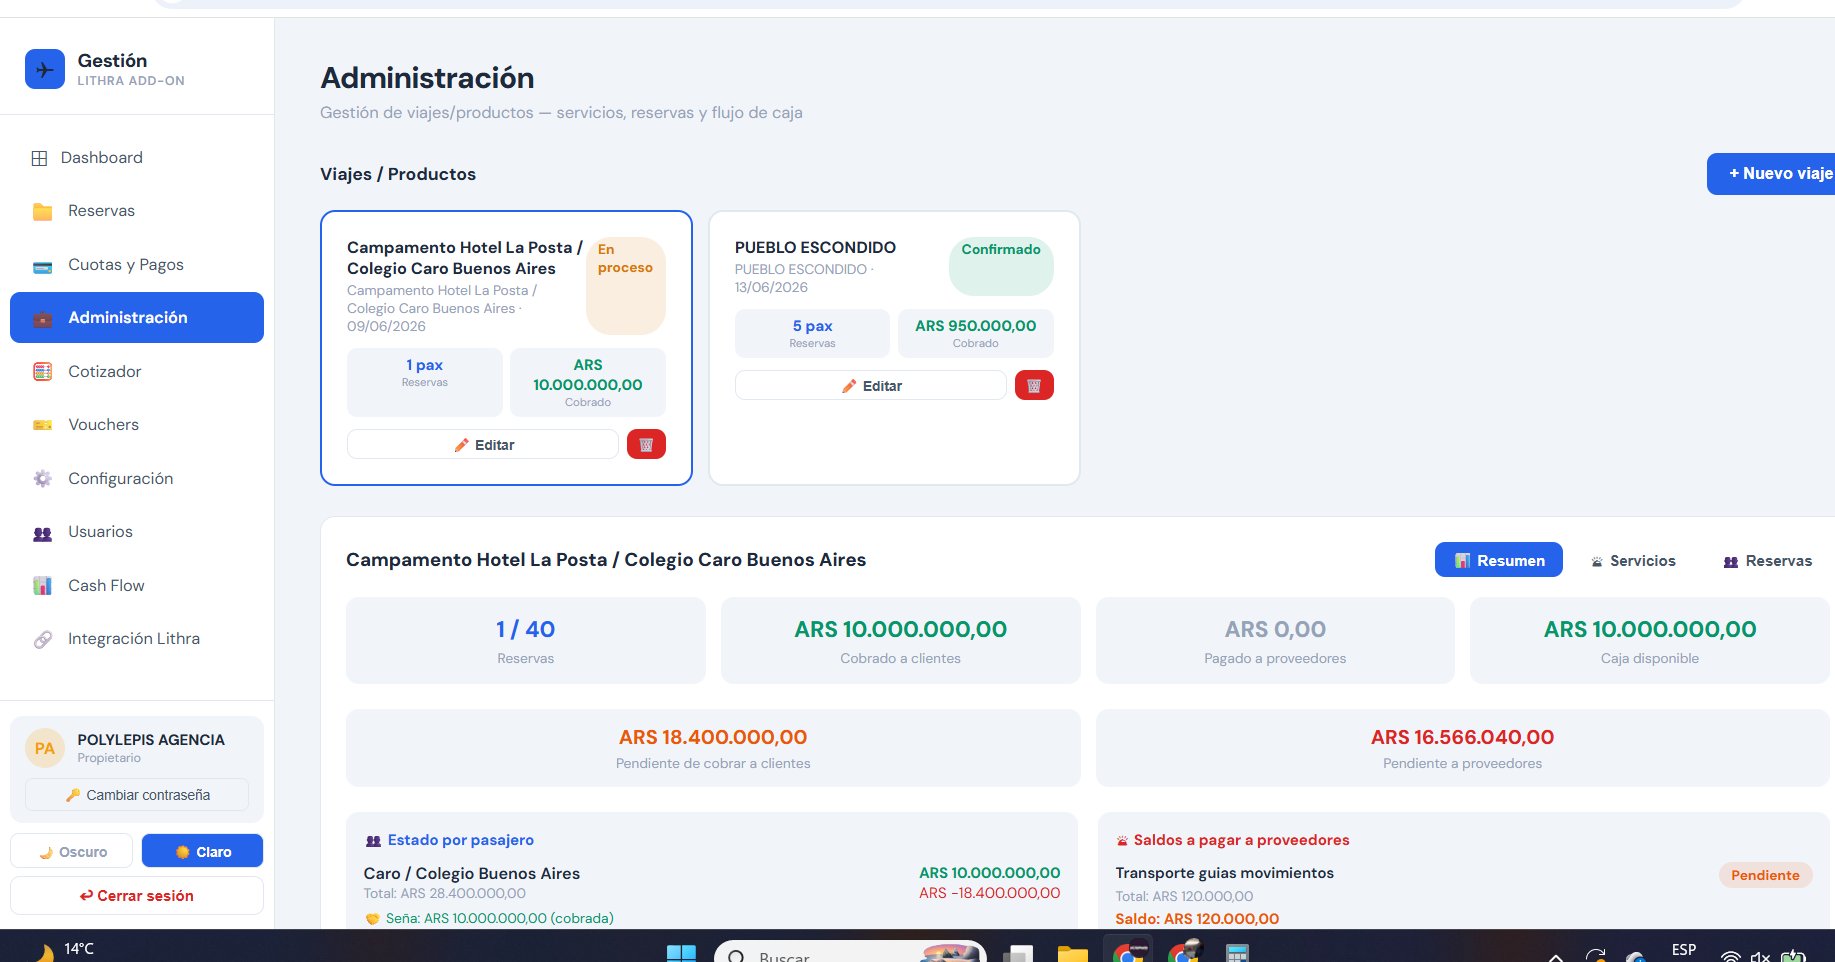This screenshot has height=962, width=1835.
Task: Select the Resumen tab
Action: pos(1498,561)
